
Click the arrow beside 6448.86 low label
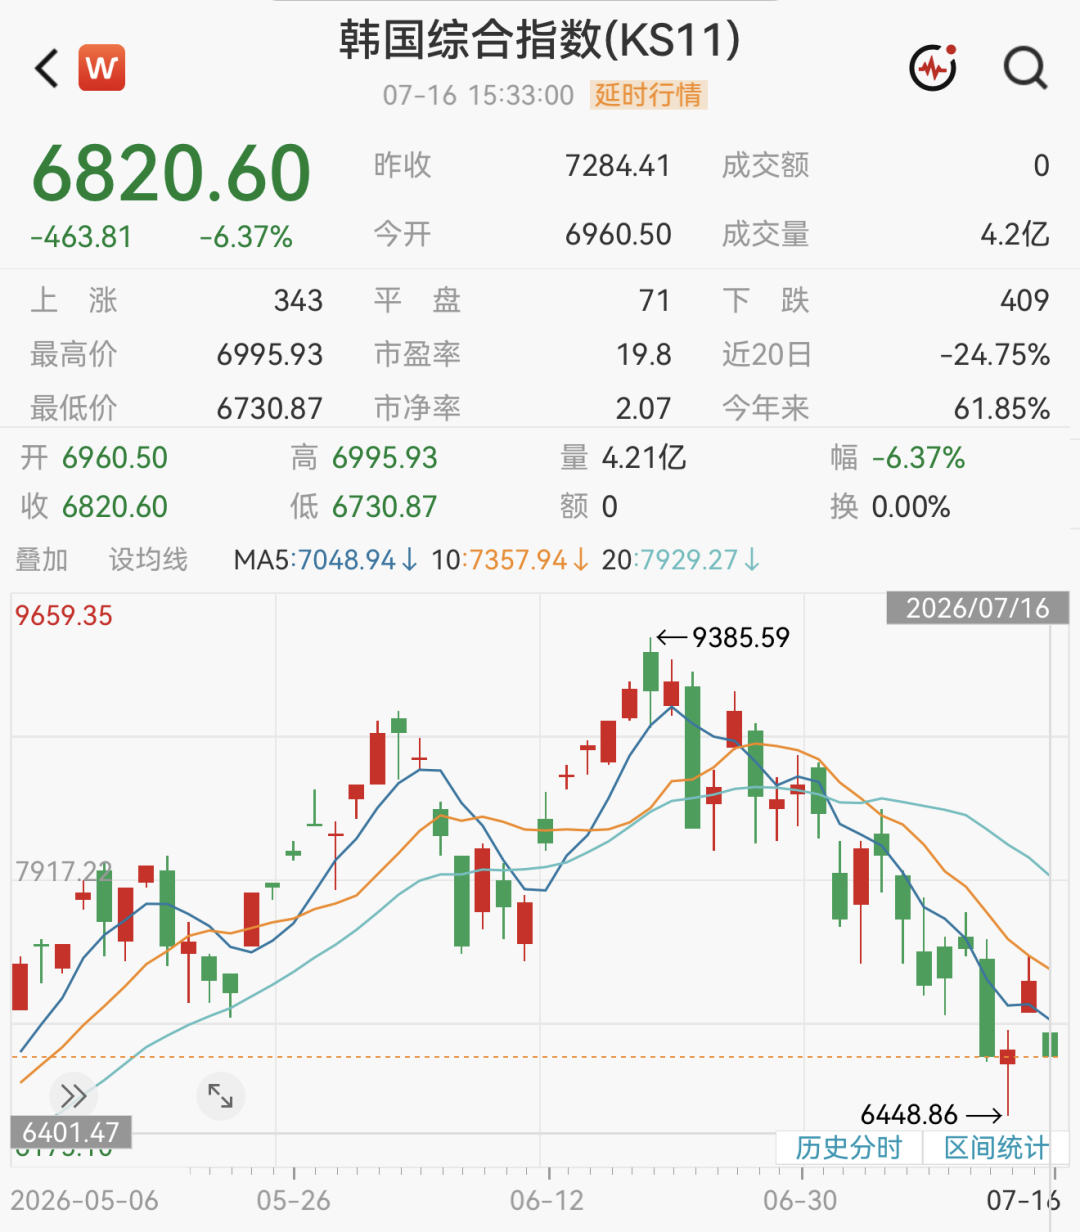point(984,1114)
